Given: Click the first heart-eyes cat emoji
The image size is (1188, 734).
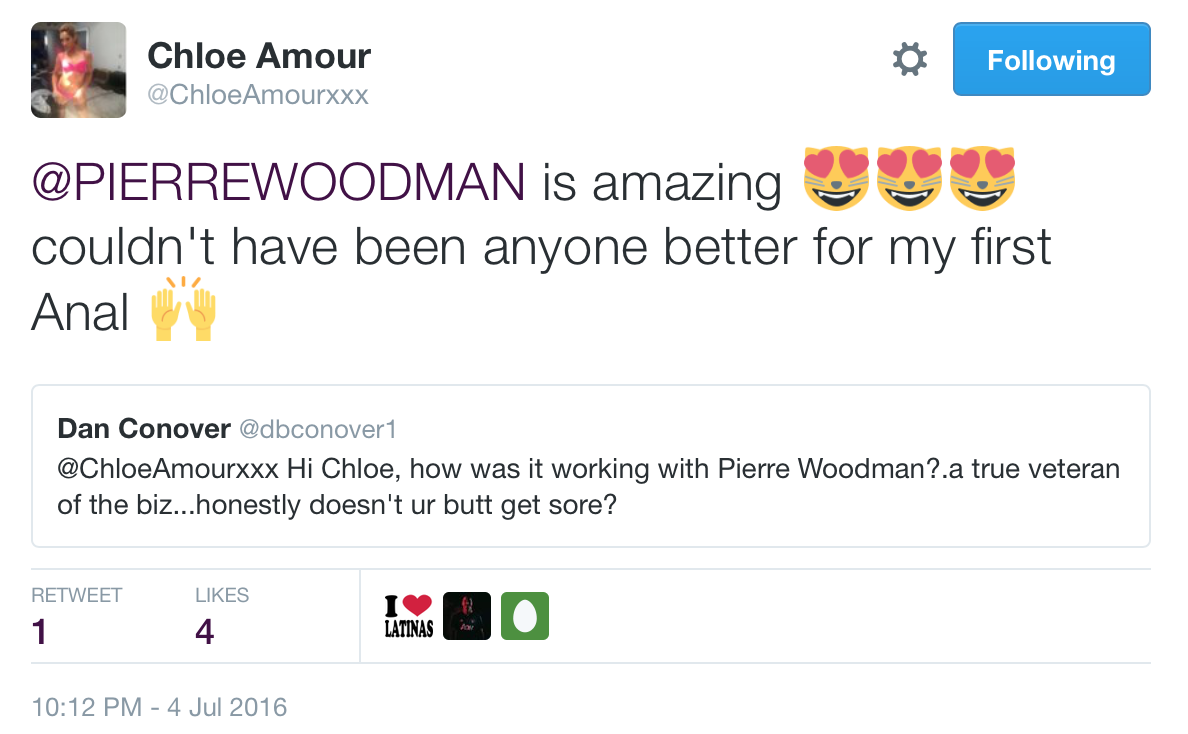Looking at the screenshot, I should pyautogui.click(x=837, y=179).
